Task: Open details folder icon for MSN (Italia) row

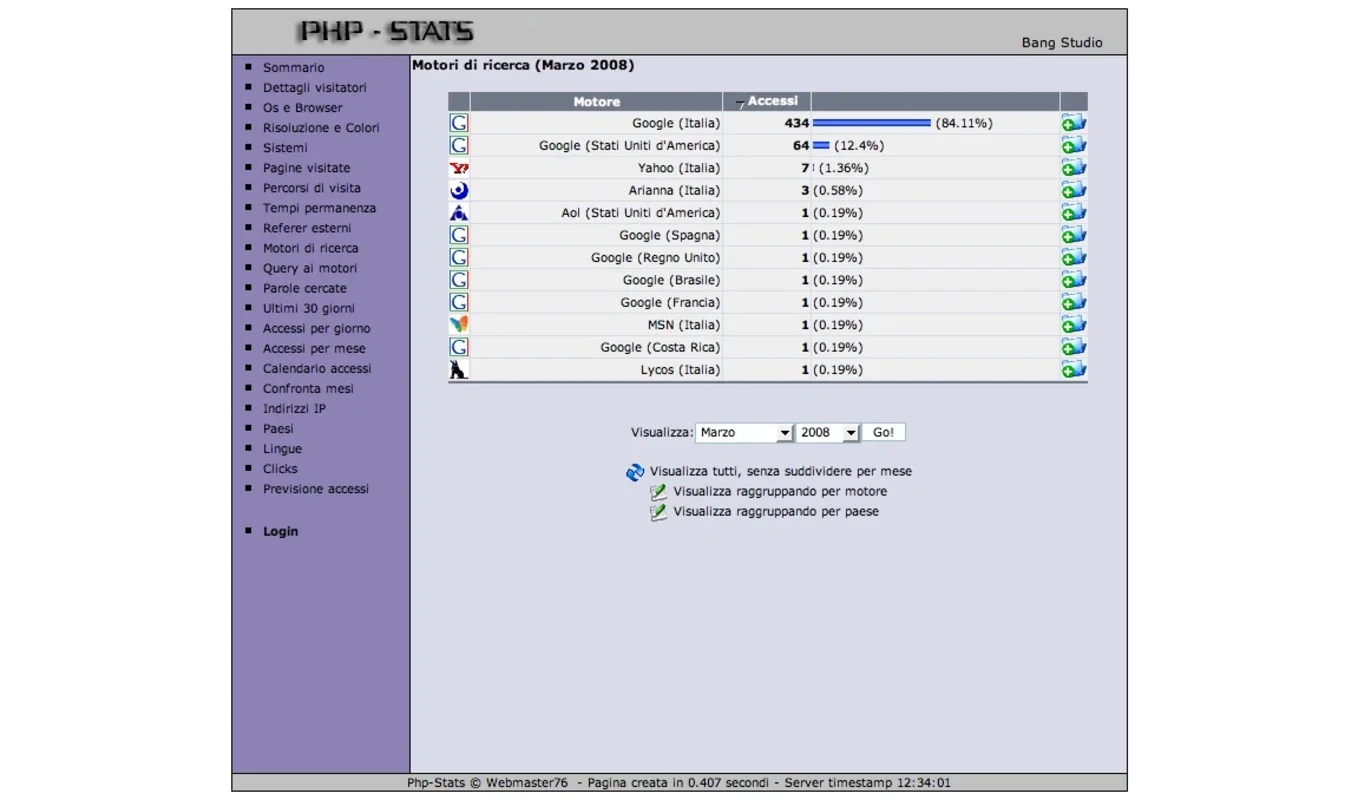Action: 1073,325
